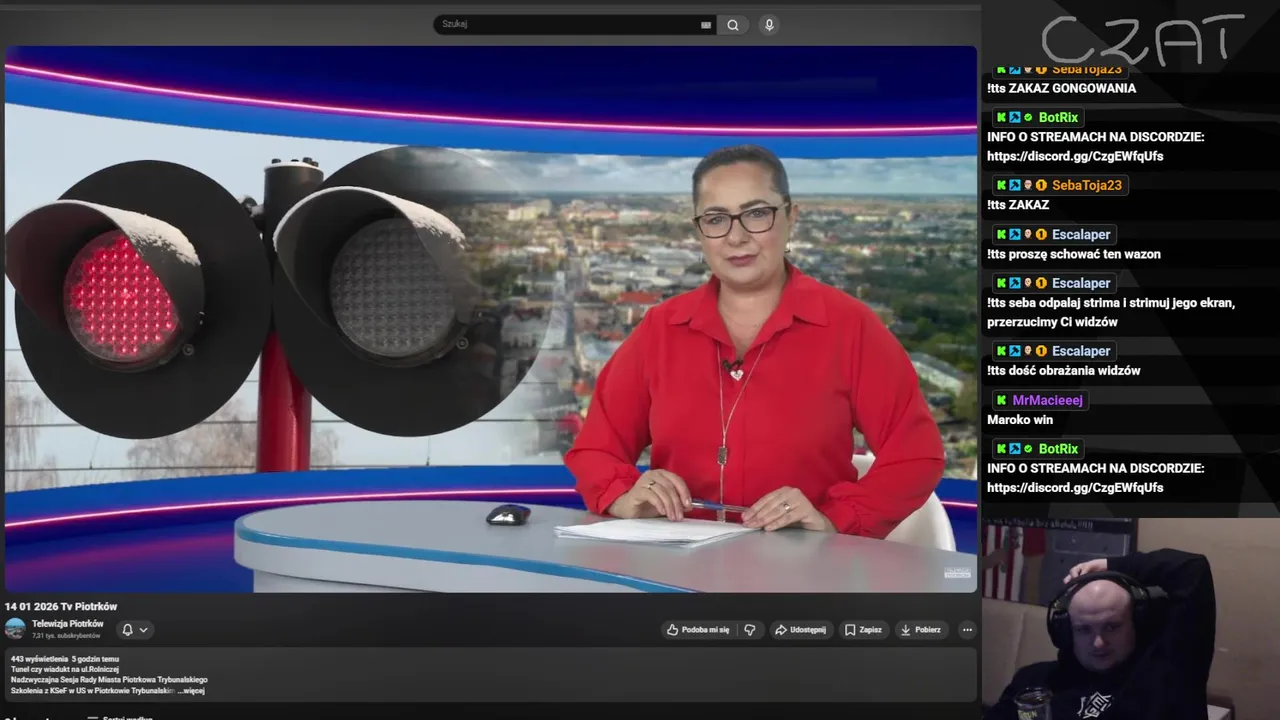Click the top BotRix username in chat

pyautogui.click(x=1058, y=118)
